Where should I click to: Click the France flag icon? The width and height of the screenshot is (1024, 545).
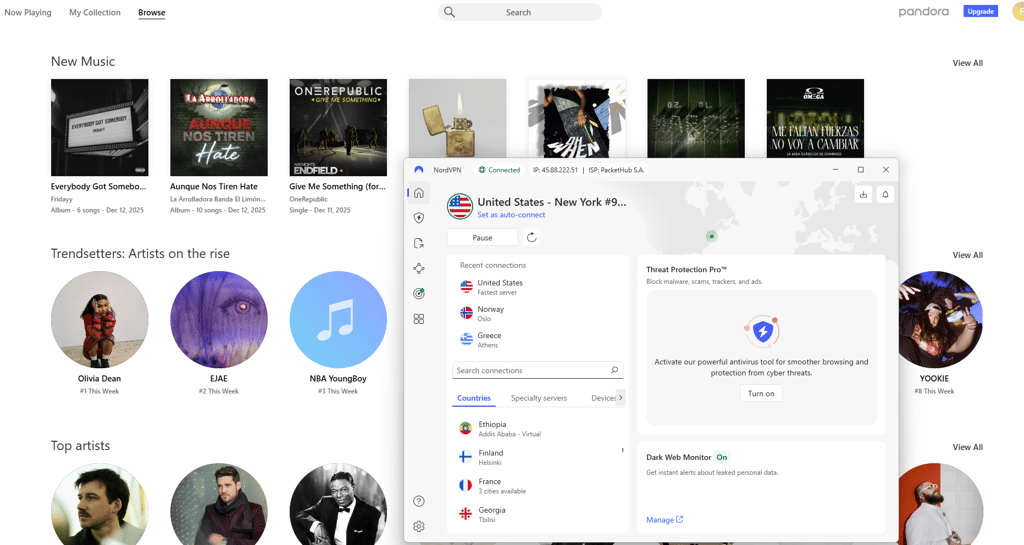tap(466, 486)
